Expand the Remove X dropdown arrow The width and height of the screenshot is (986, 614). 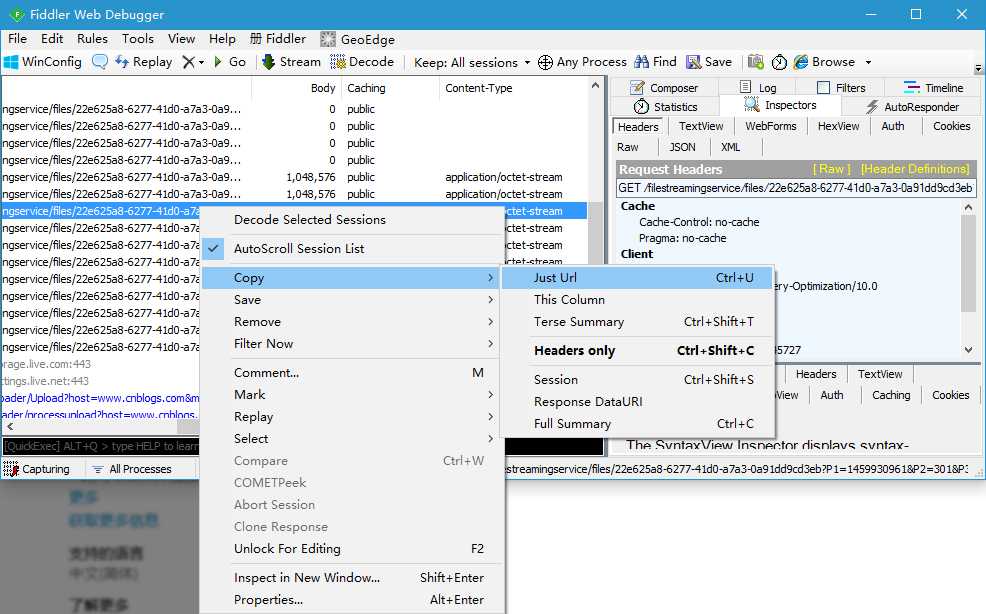point(201,62)
